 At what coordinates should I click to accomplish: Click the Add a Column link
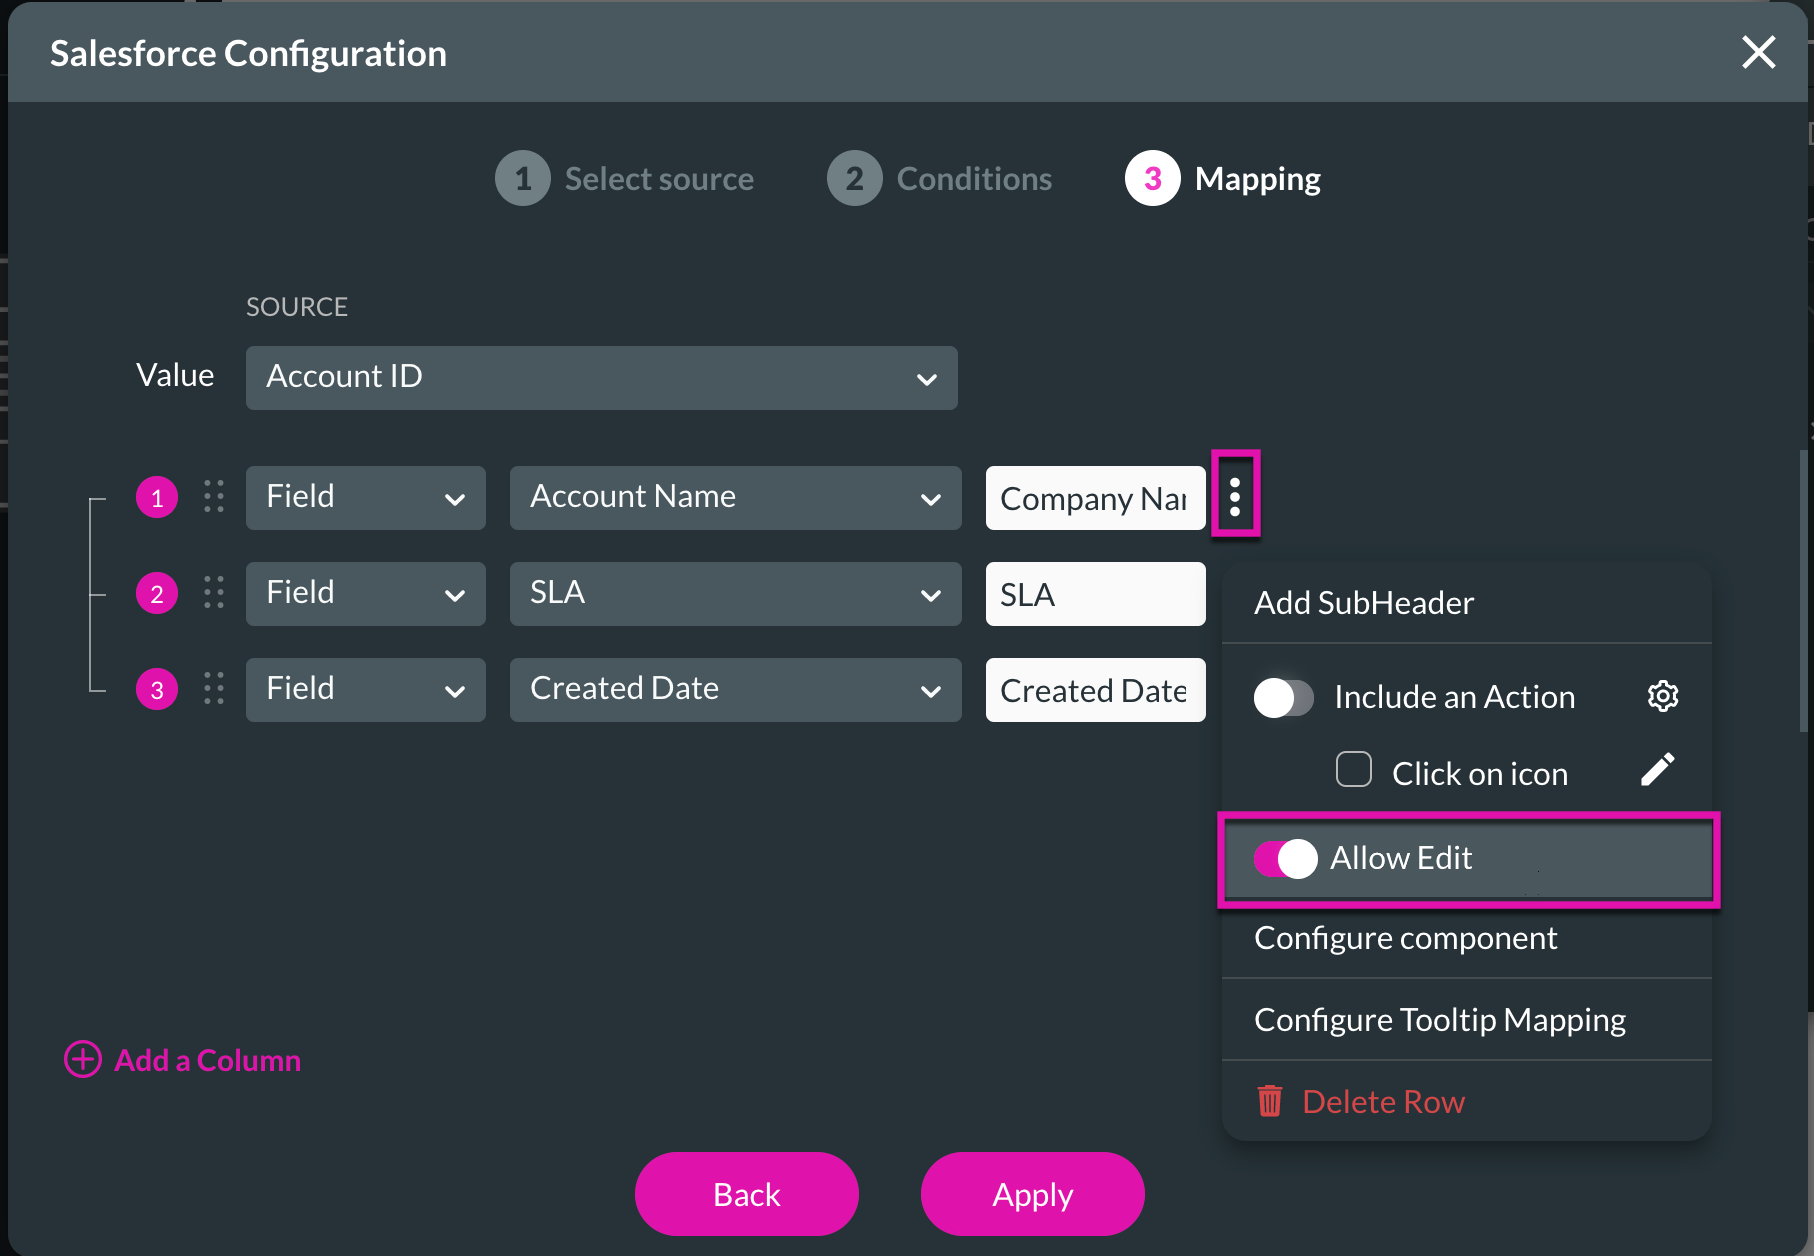point(207,1060)
